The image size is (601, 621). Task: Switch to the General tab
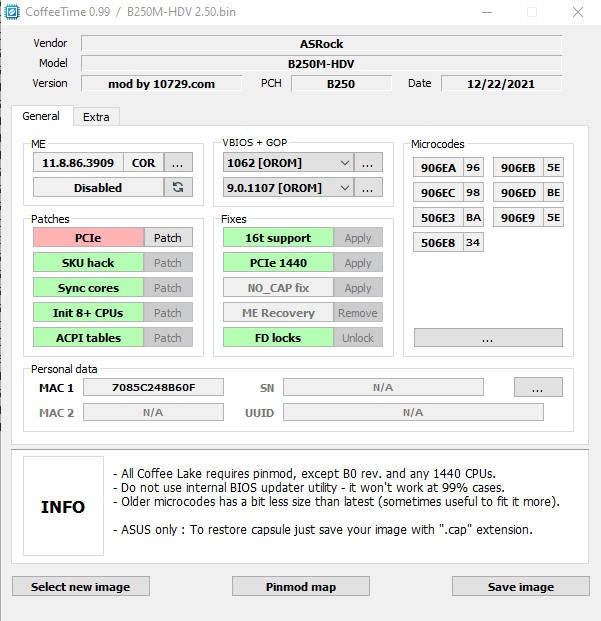pyautogui.click(x=42, y=116)
